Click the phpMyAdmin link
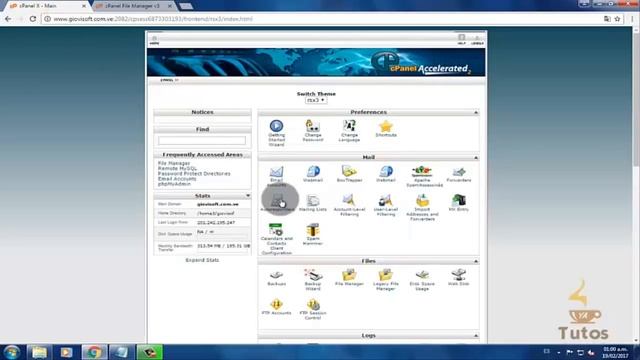 pos(174,184)
